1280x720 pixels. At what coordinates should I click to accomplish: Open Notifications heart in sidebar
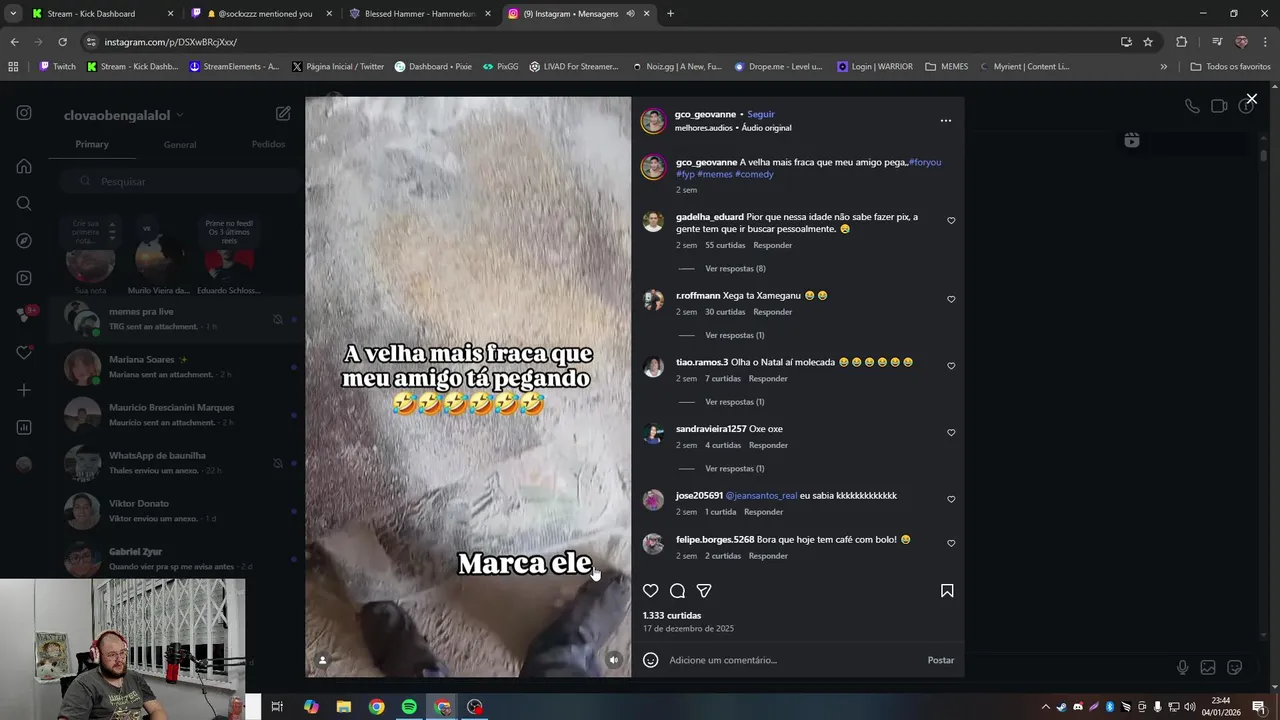(24, 353)
